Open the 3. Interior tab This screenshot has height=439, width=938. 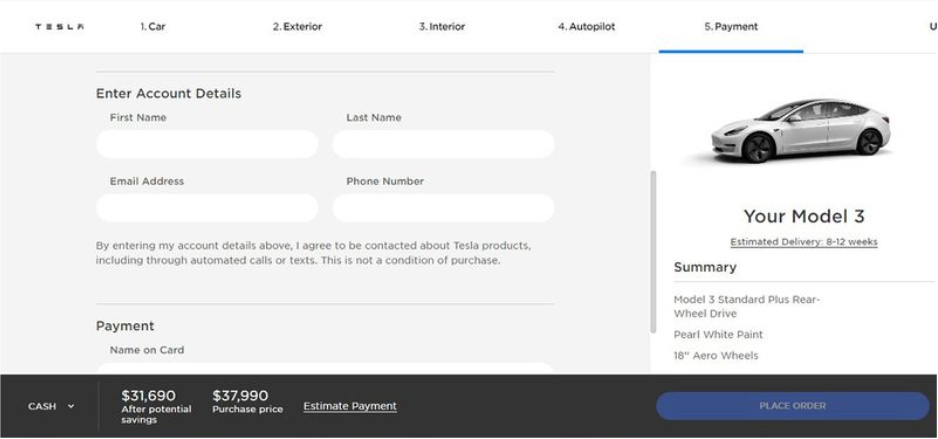[441, 27]
